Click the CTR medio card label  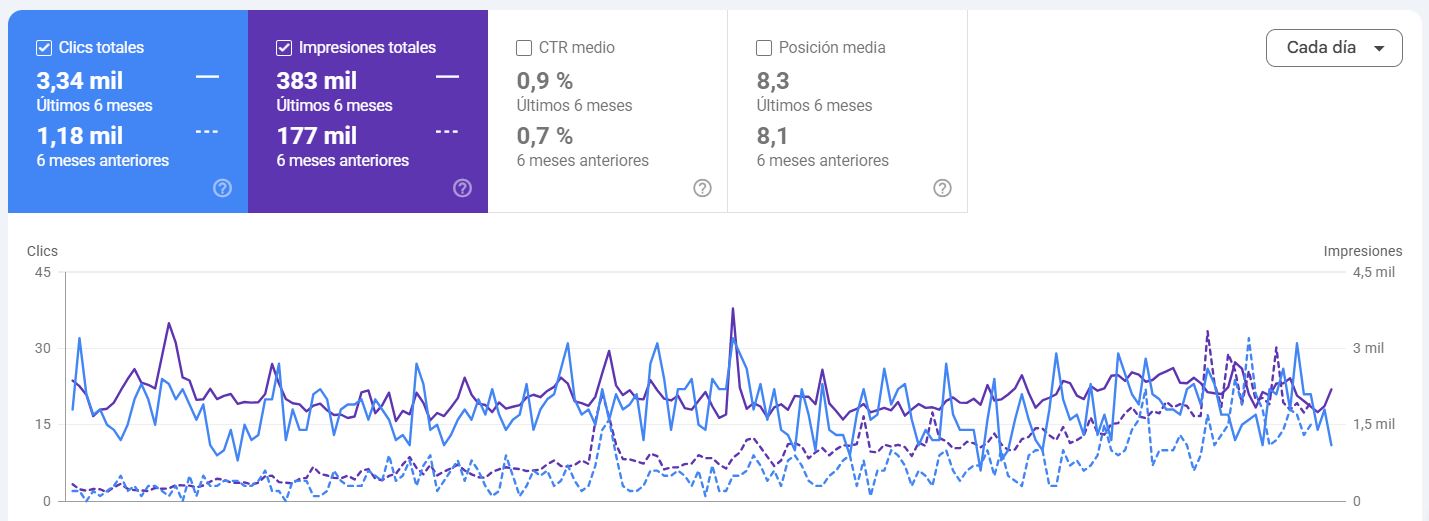(577, 47)
